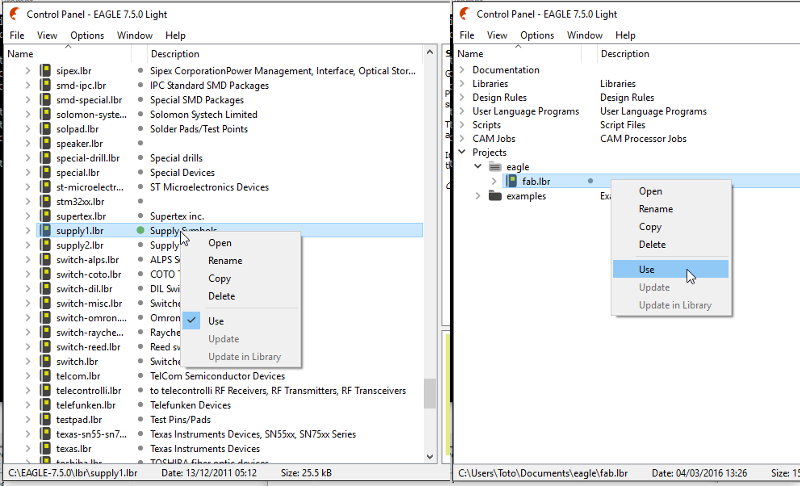
Task: Click the texas.lbr library book icon
Action: (x=45, y=449)
